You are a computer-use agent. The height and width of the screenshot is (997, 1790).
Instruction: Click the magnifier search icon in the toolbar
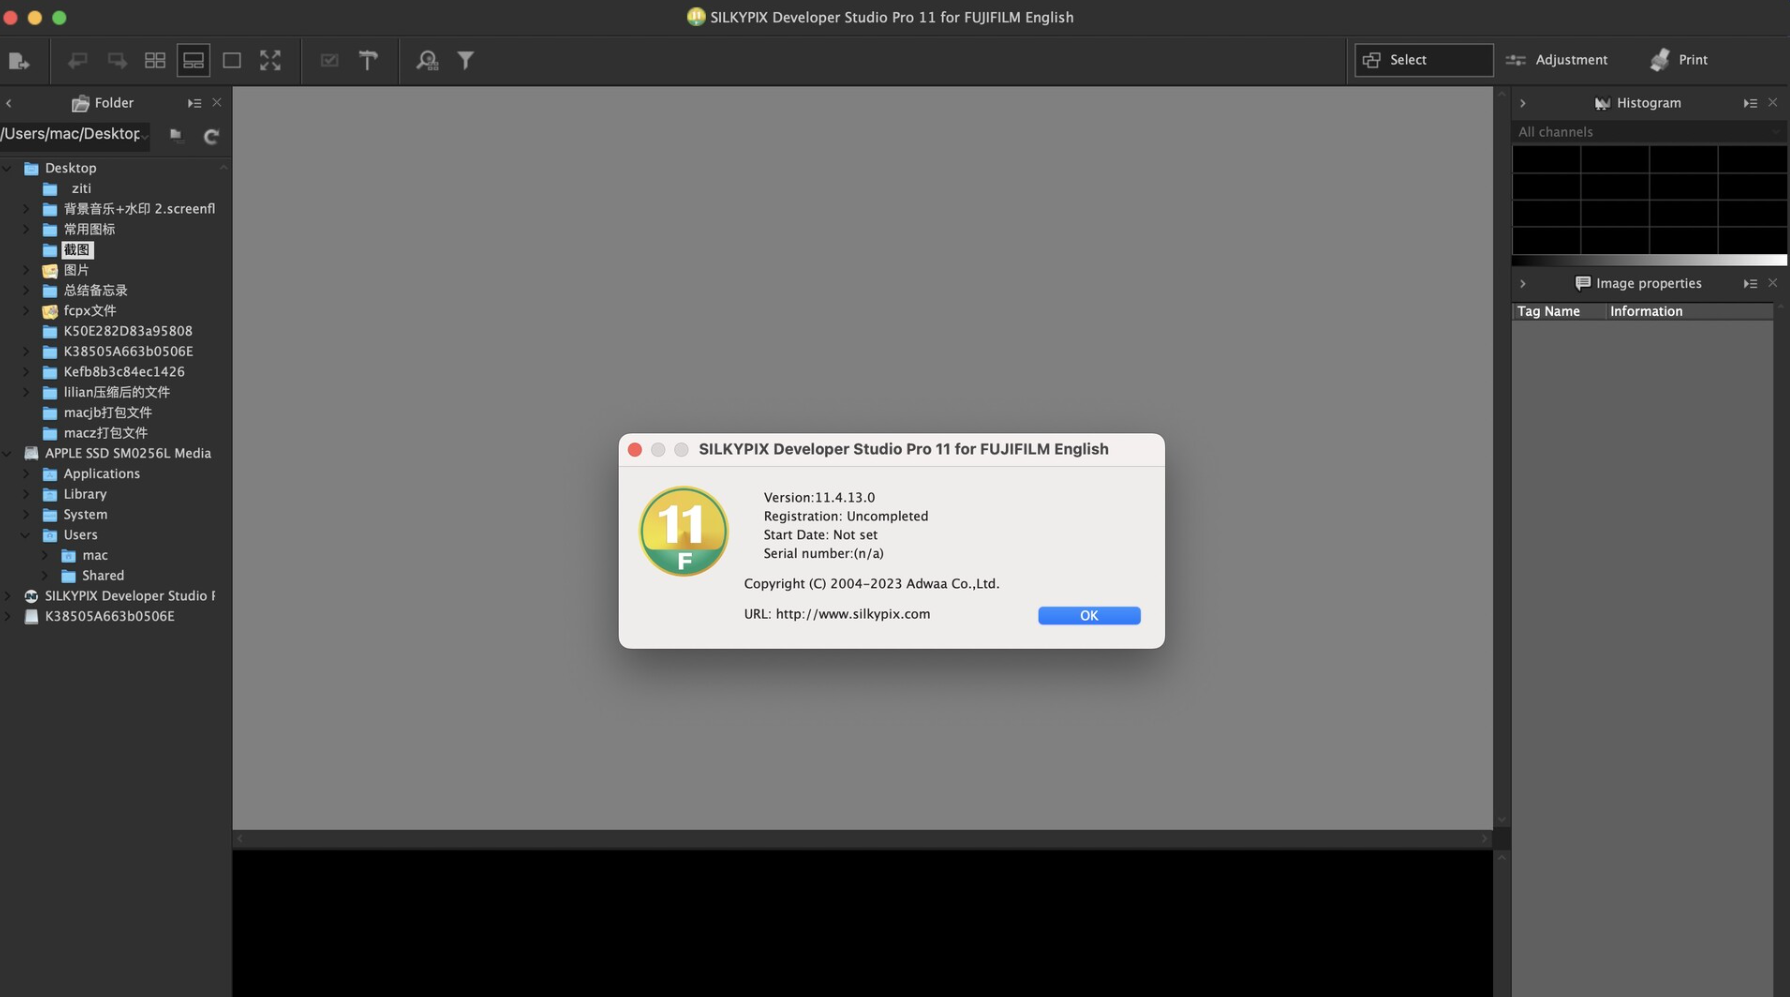(427, 60)
